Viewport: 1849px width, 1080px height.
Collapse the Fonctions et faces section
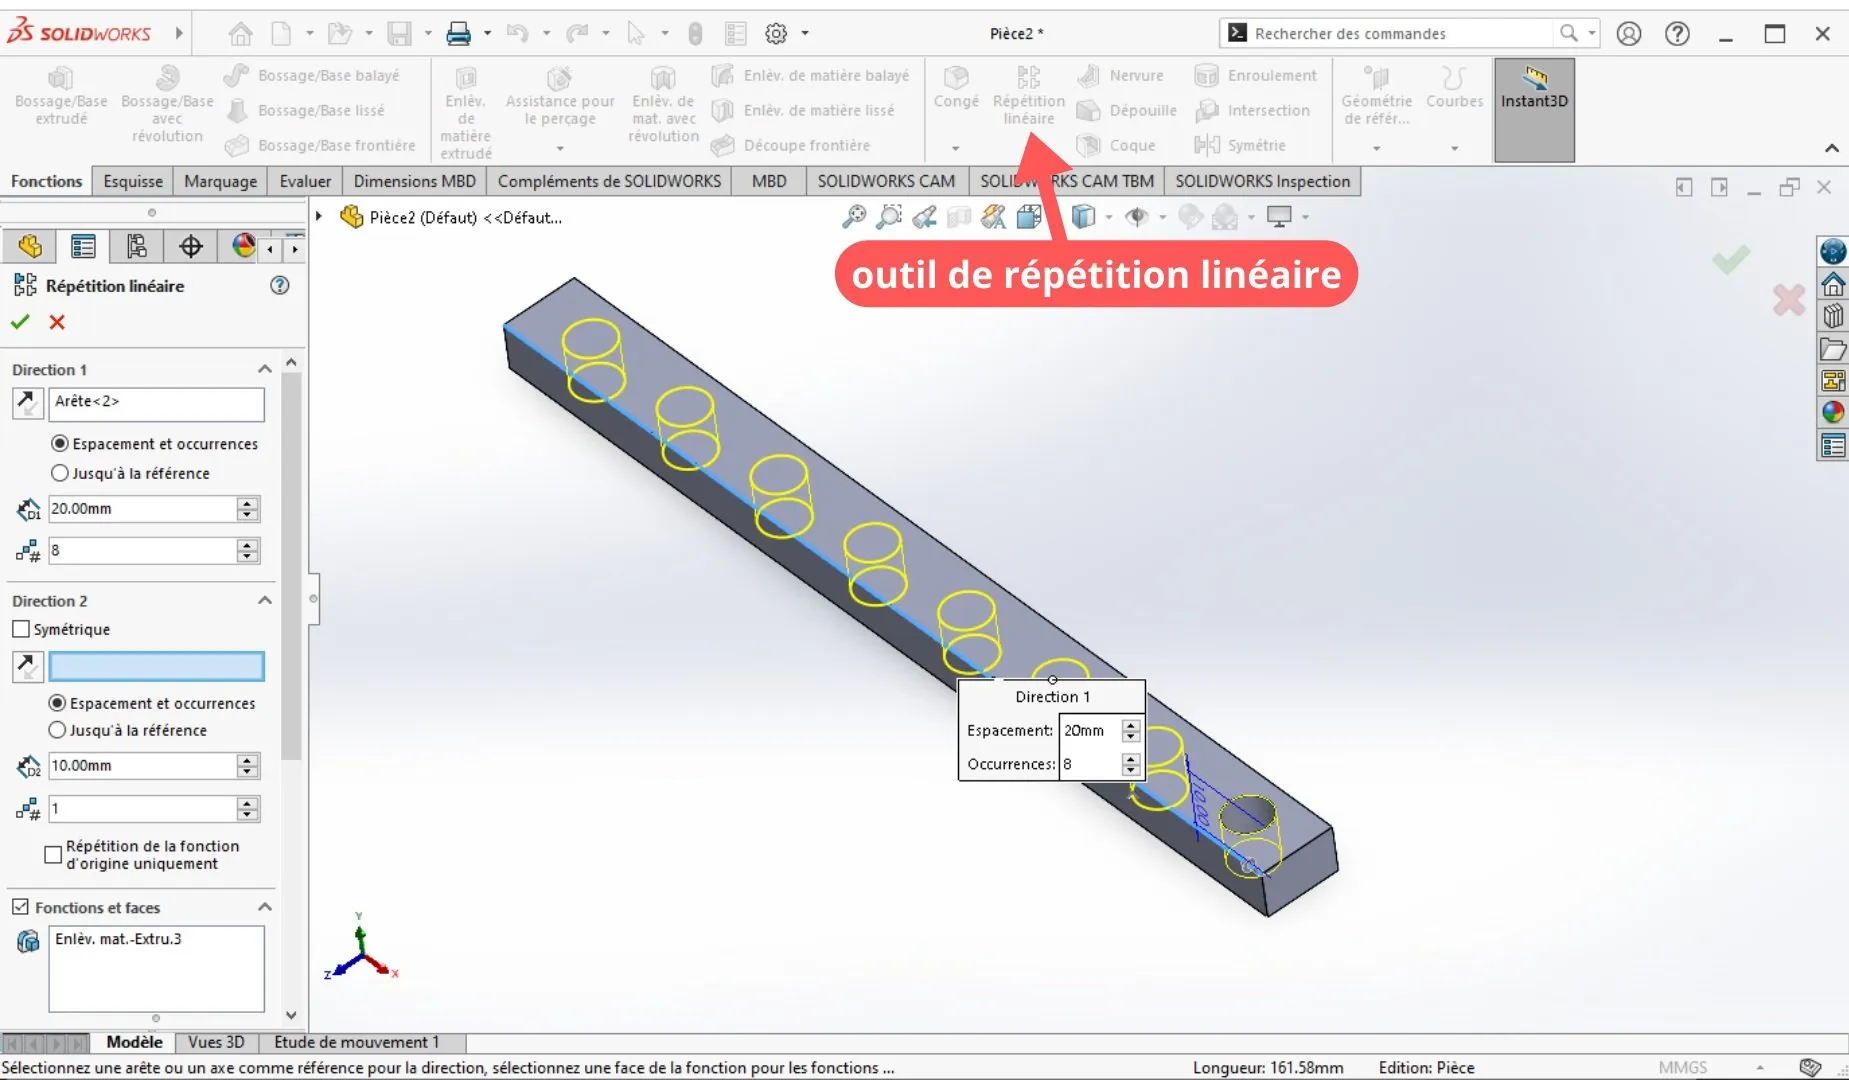265,907
